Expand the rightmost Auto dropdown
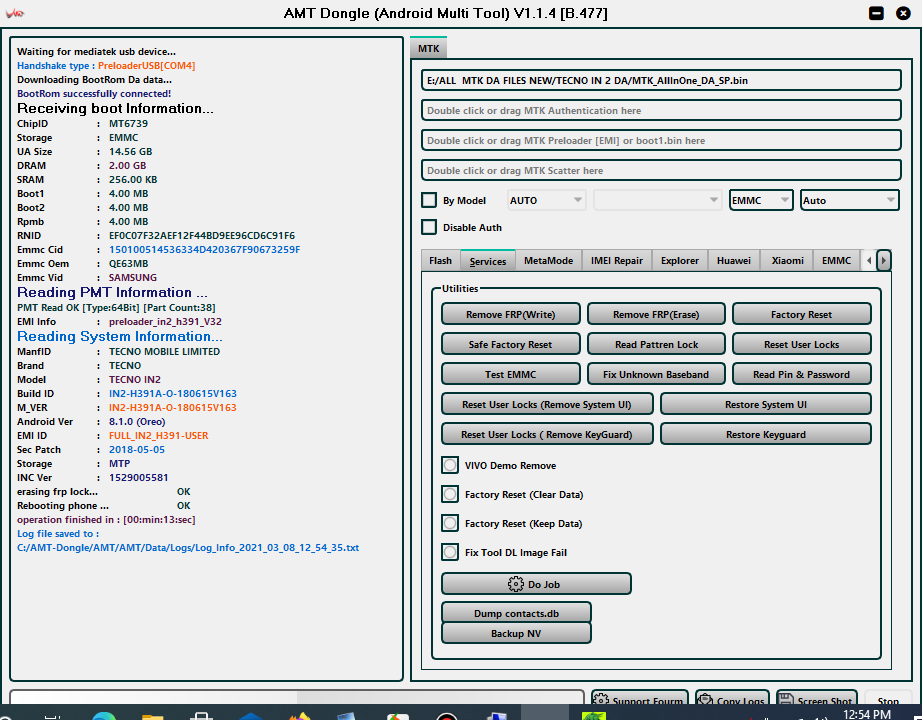Viewport: 922px width, 720px height. 849,200
